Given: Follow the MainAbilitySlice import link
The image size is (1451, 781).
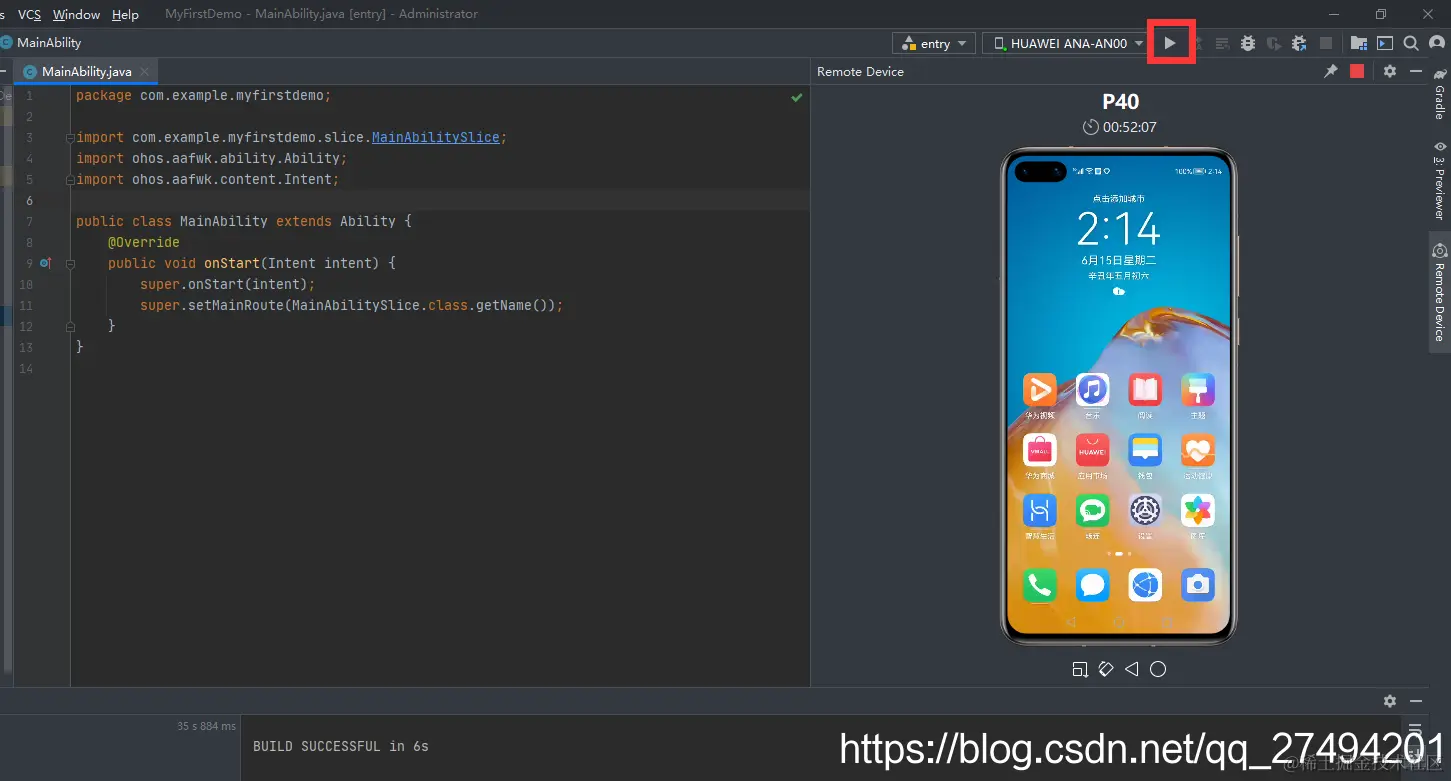Looking at the screenshot, I should point(435,137).
